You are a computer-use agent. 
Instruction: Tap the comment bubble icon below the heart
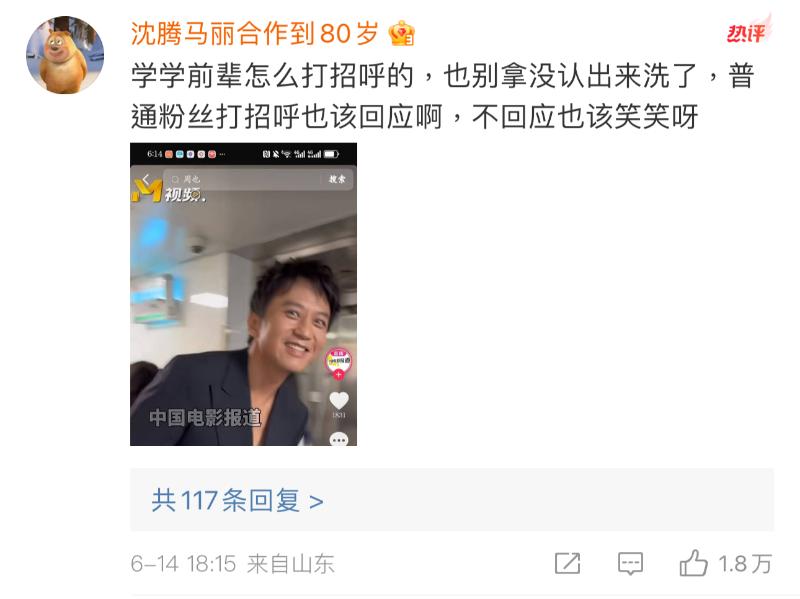(339, 439)
